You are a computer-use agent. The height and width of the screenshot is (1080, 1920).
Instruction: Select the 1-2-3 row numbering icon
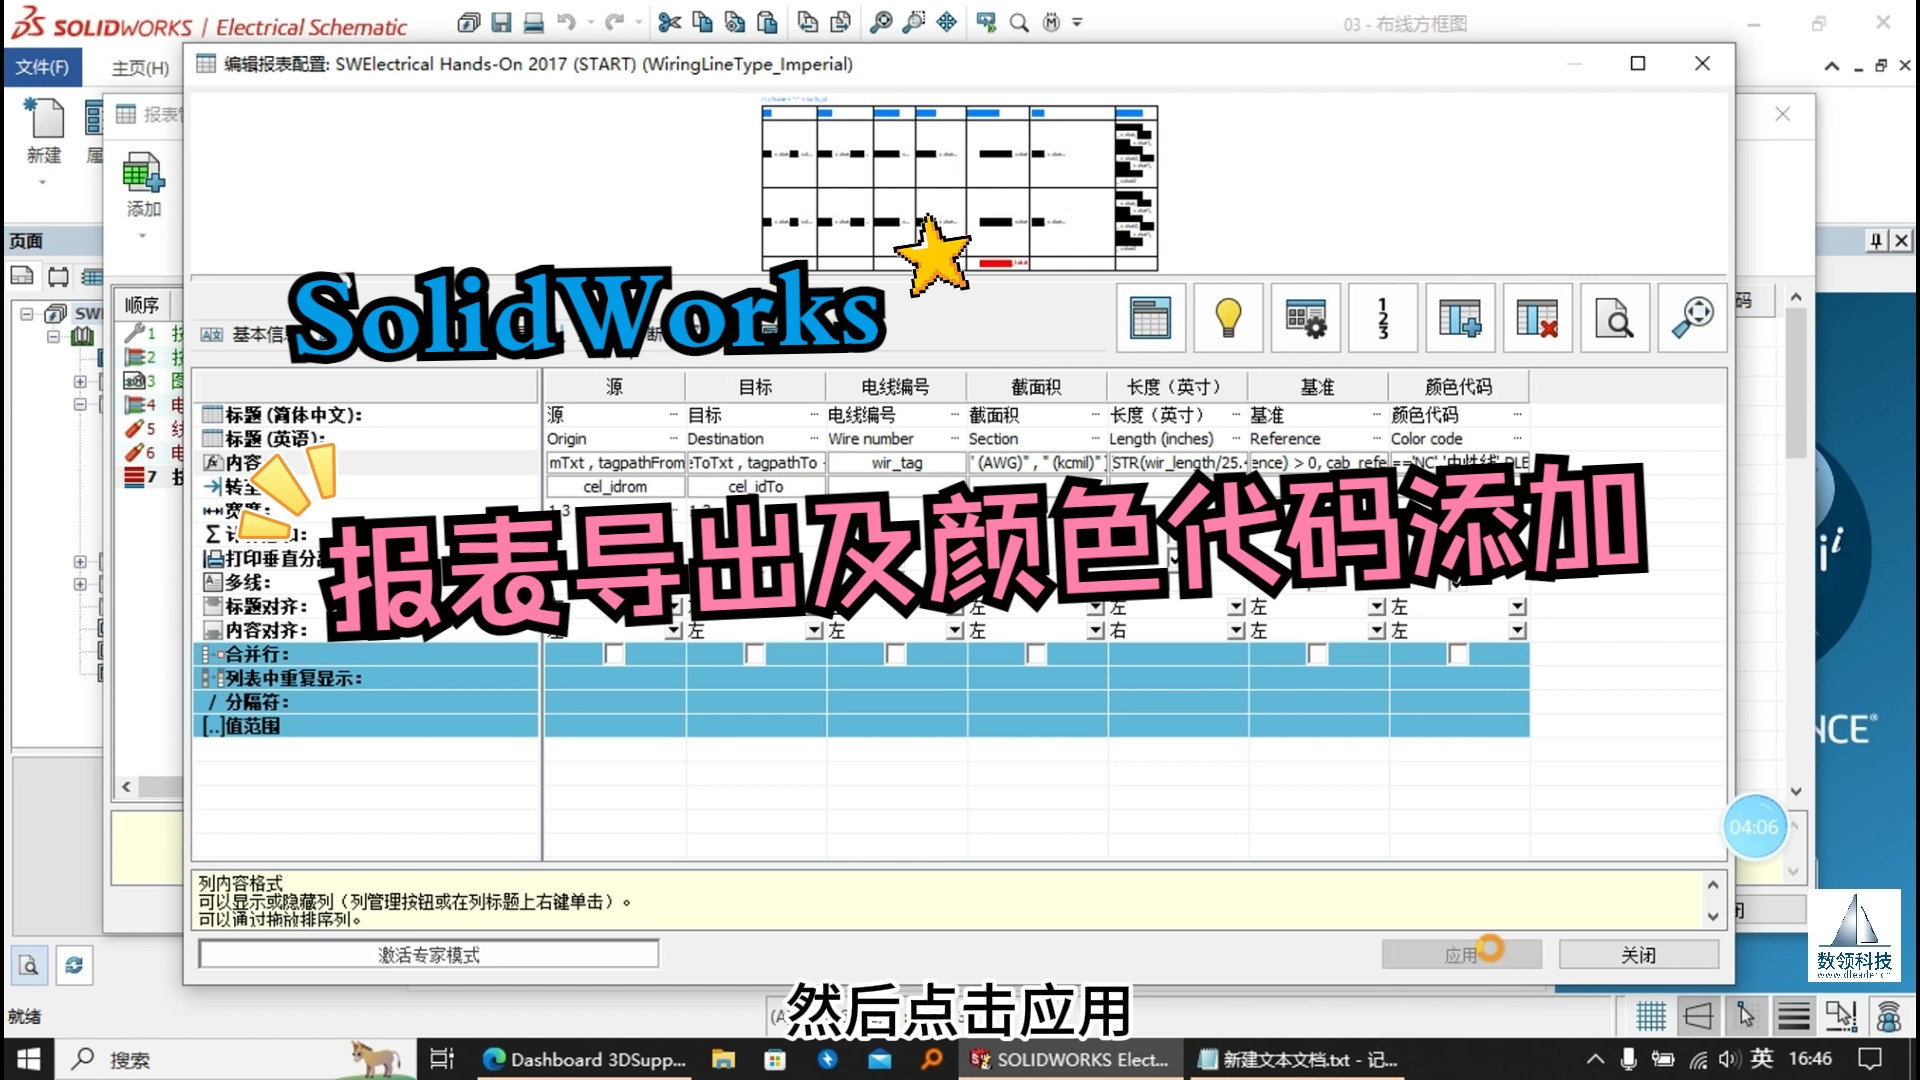coord(1383,318)
